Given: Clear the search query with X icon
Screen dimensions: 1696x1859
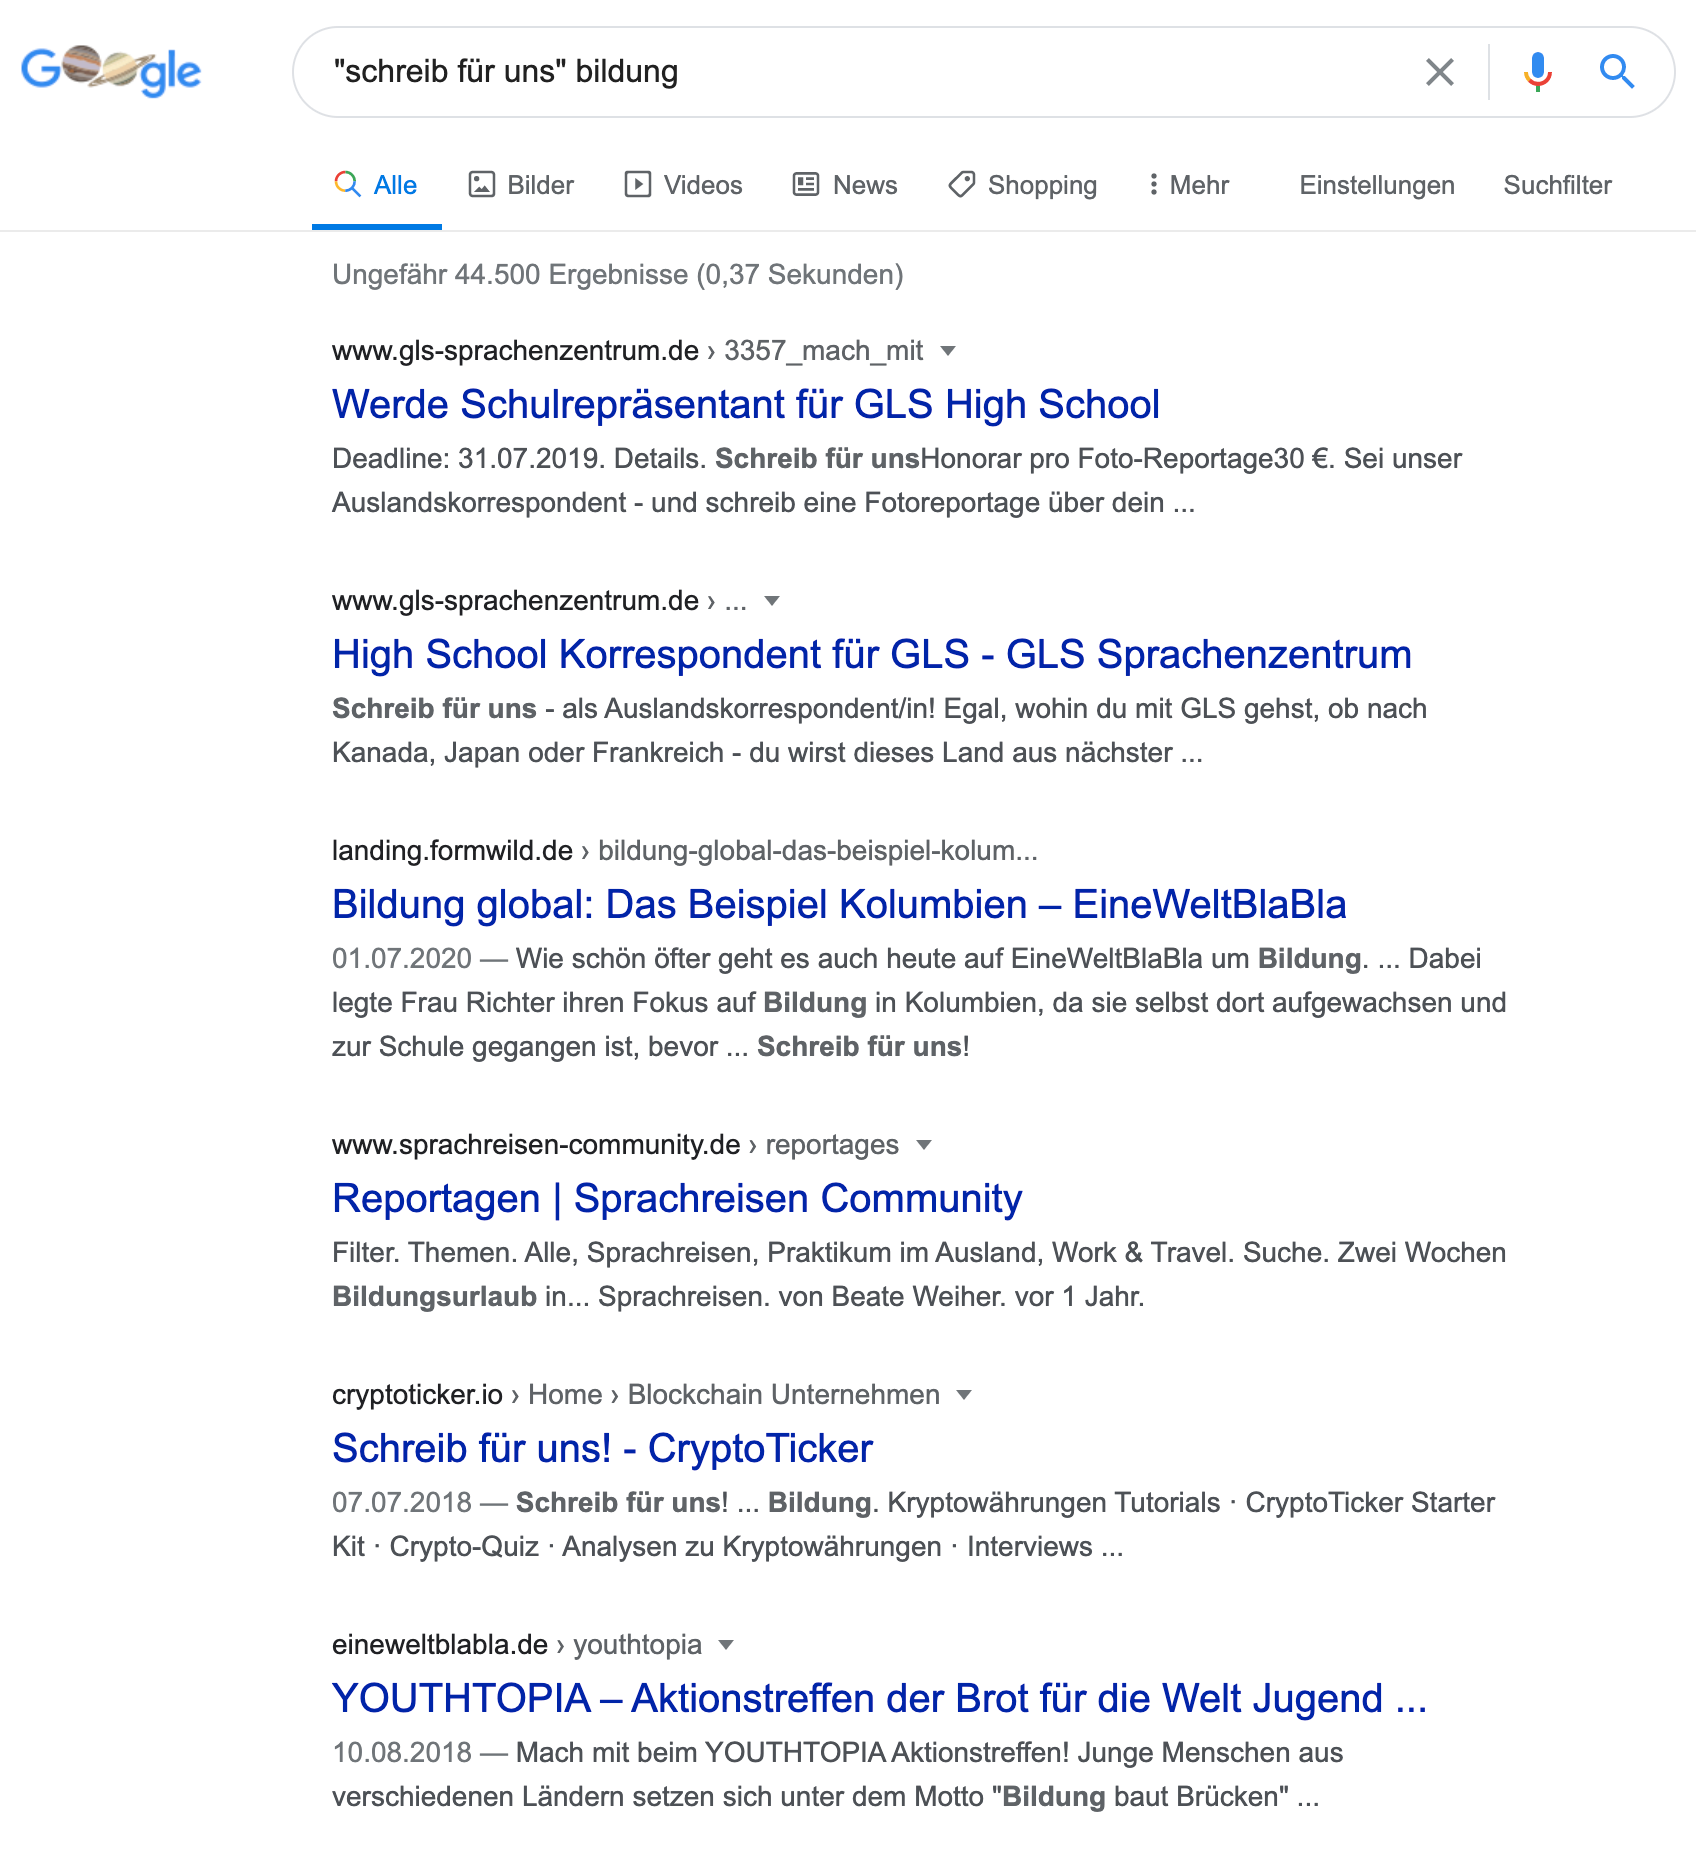Looking at the screenshot, I should coord(1439,72).
